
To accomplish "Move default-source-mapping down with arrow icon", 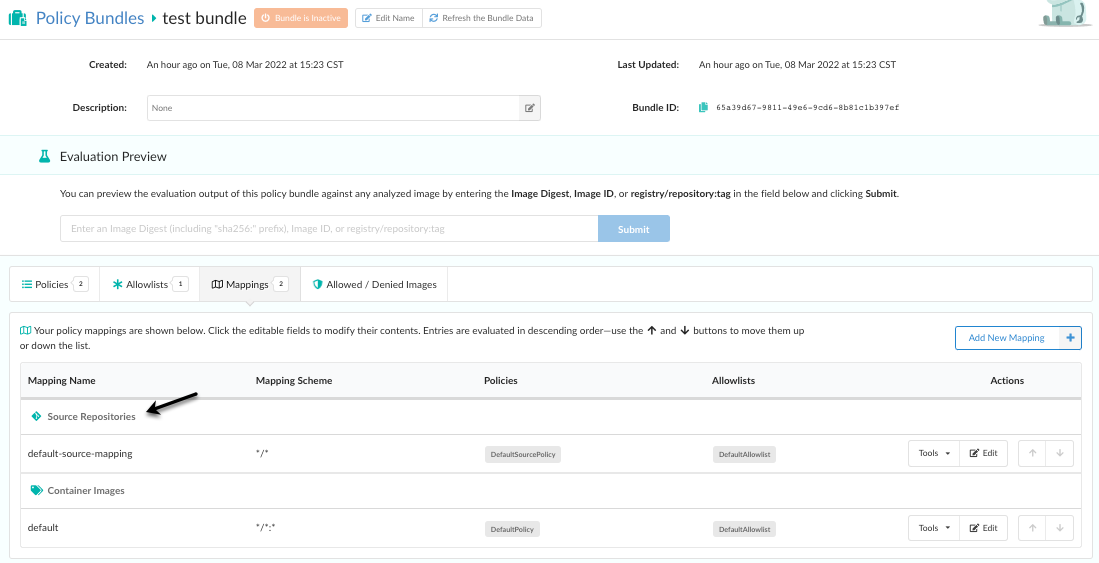I will (1060, 453).
